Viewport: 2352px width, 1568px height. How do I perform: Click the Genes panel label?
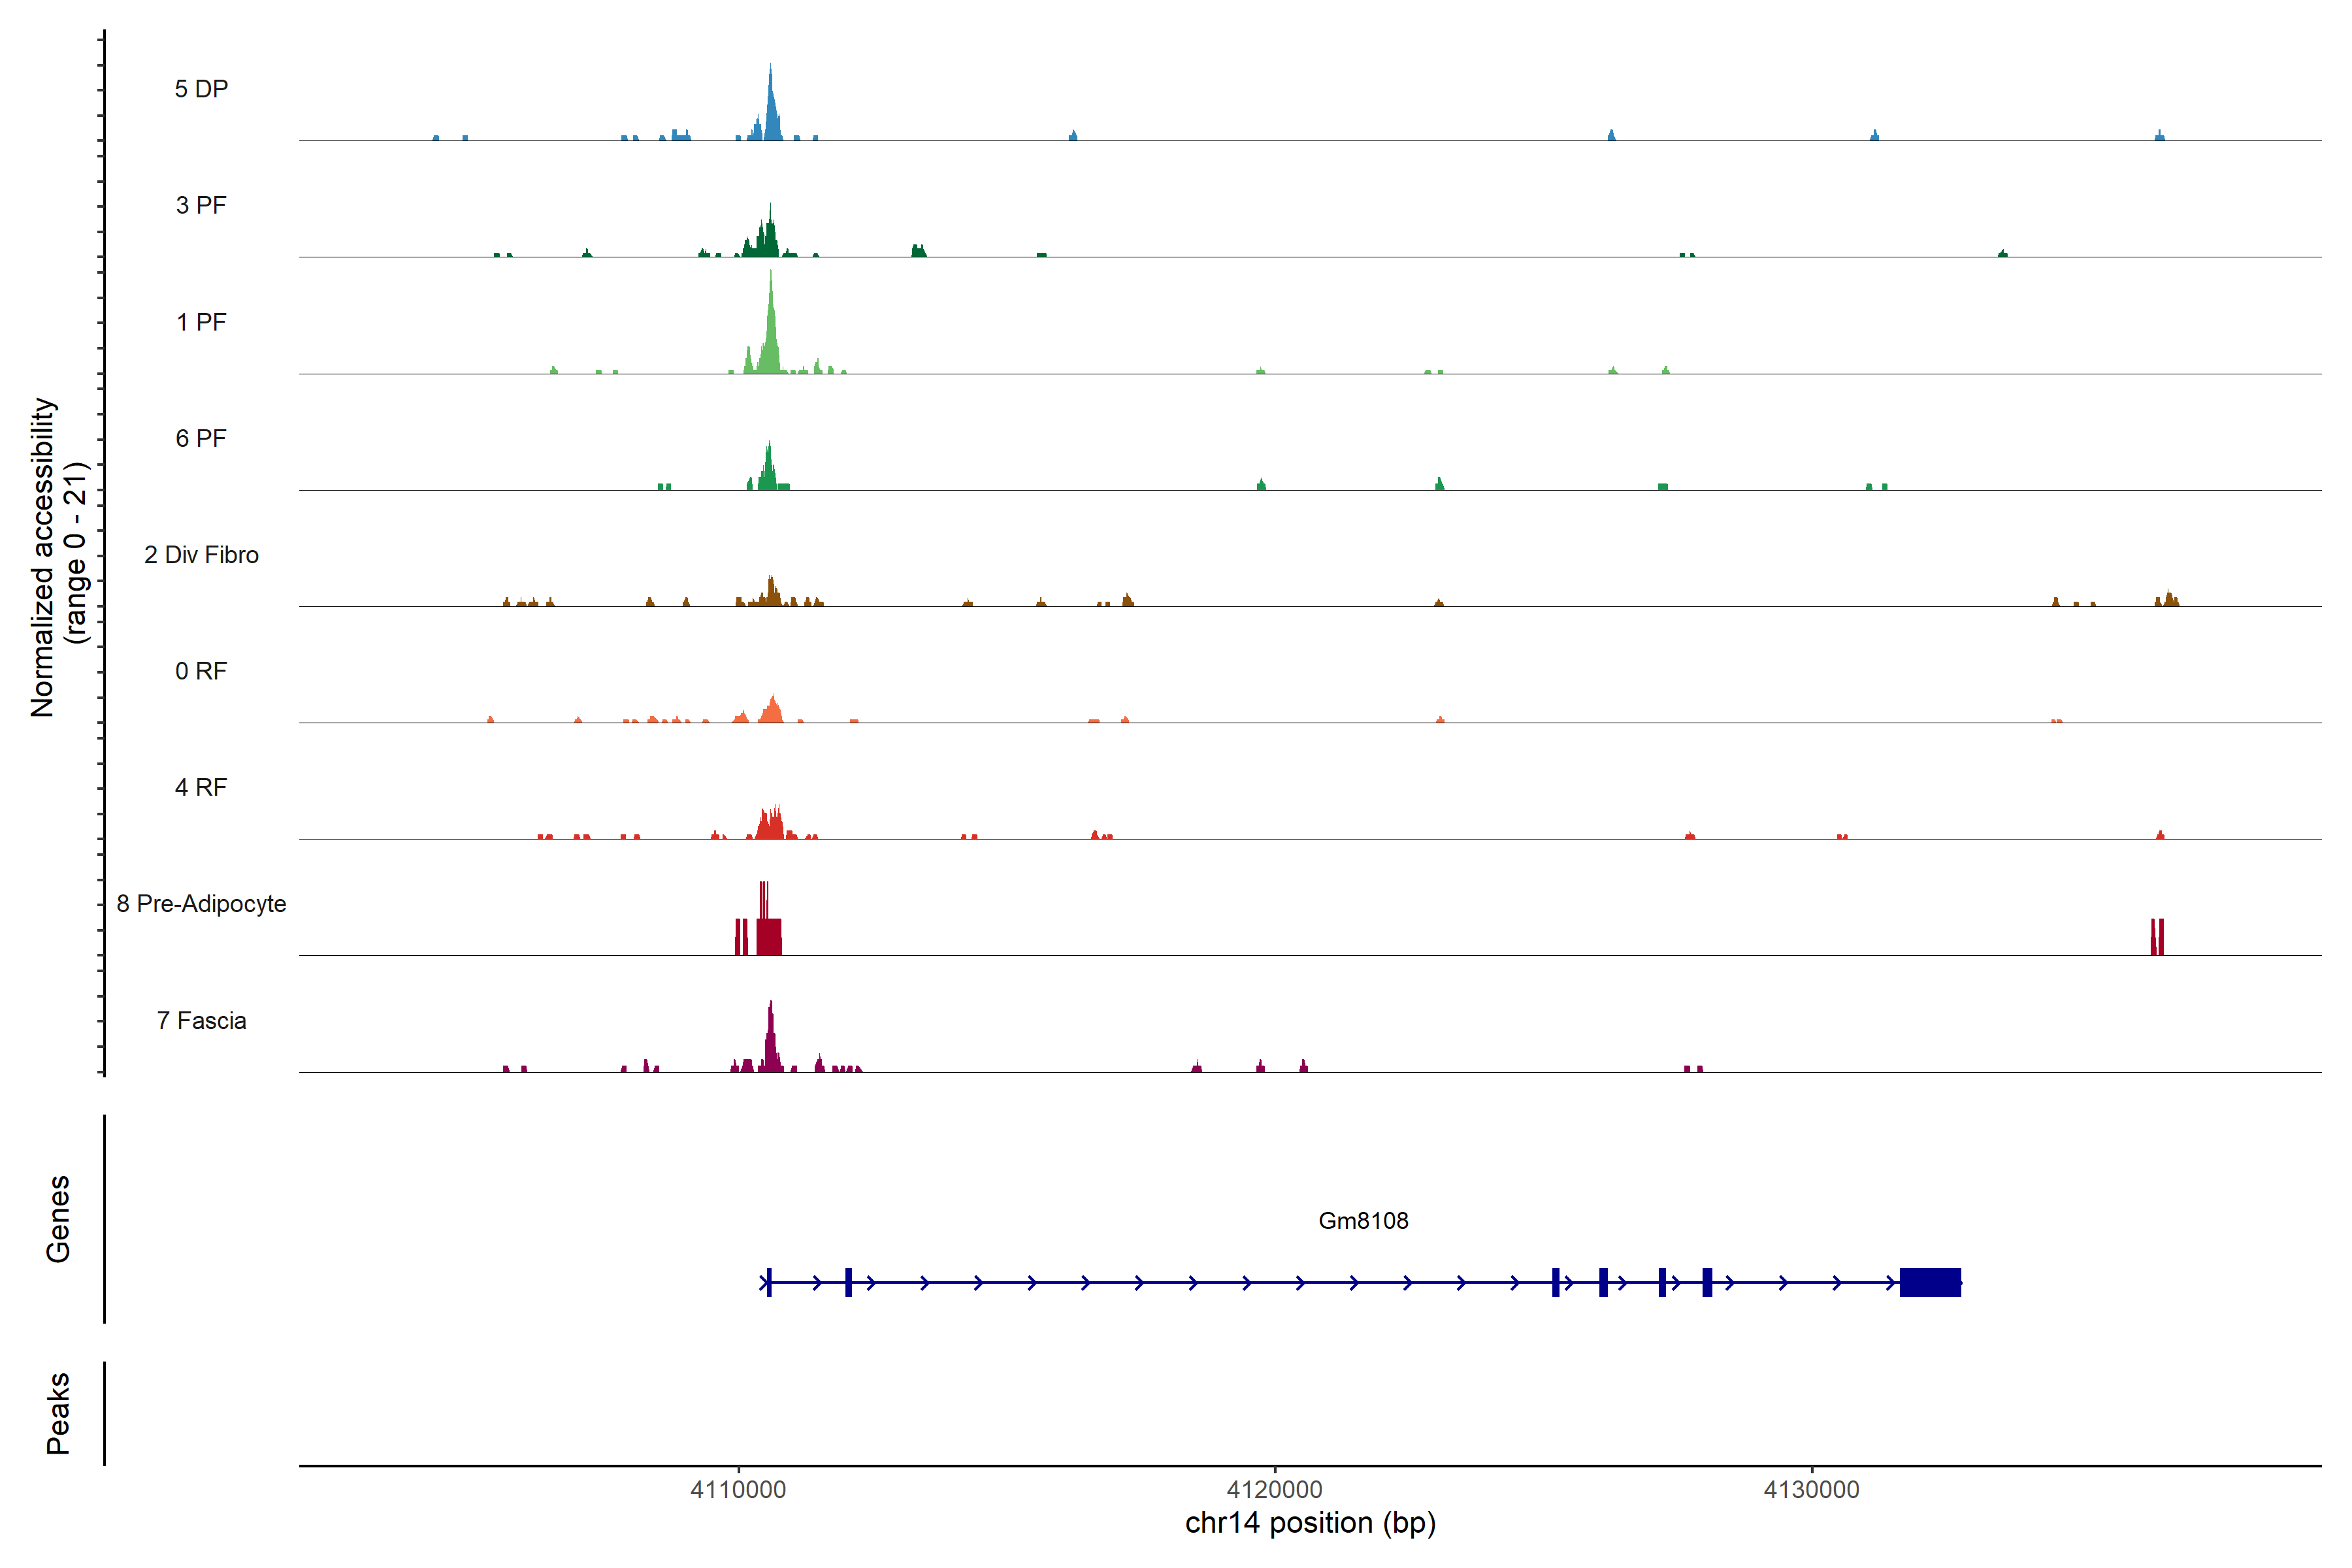pos(58,1219)
